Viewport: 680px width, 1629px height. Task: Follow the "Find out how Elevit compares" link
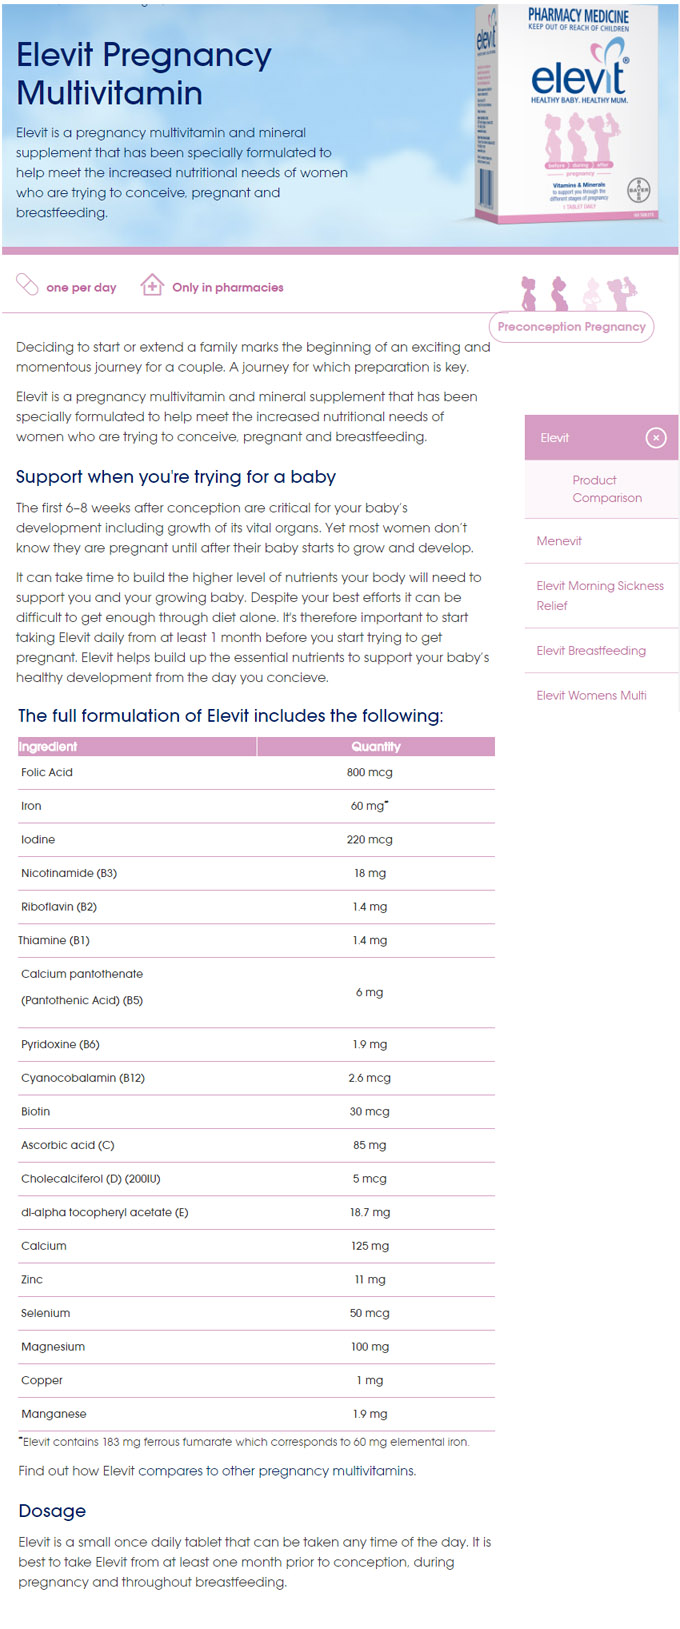(x=217, y=1471)
